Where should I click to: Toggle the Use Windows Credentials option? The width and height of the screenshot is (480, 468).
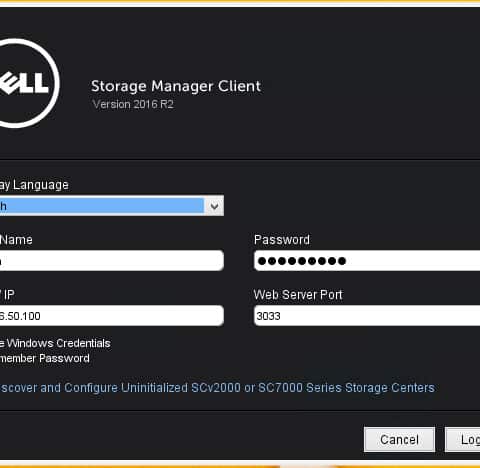pyautogui.click(x=55, y=343)
